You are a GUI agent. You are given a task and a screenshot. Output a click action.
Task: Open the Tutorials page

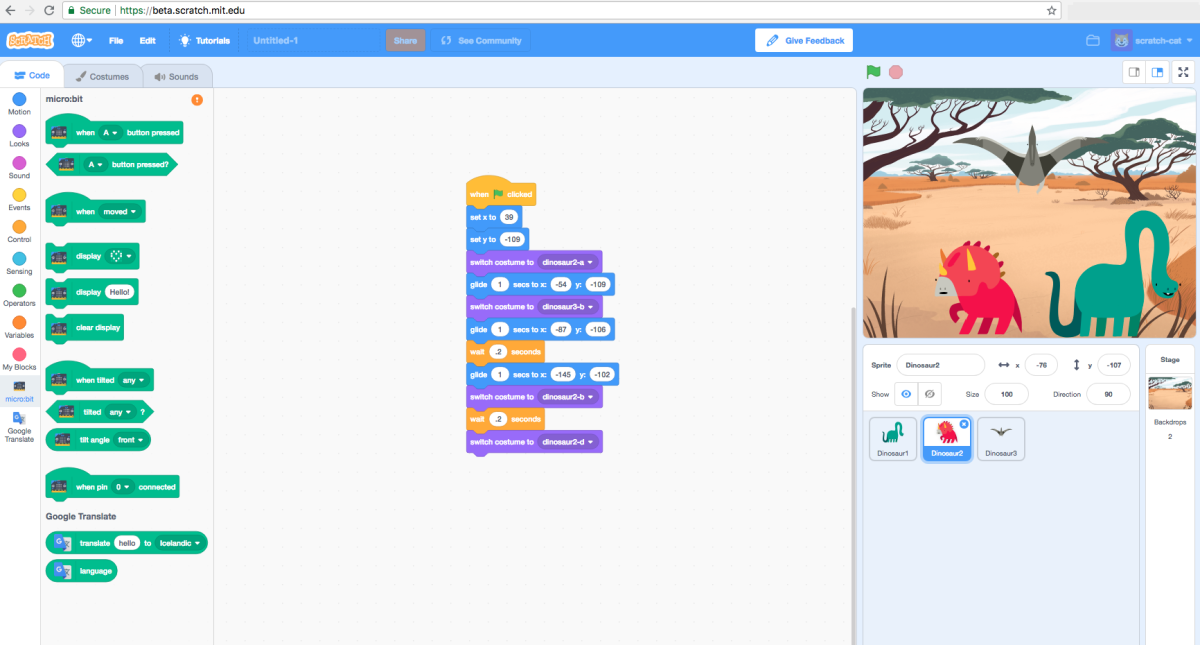coord(204,41)
